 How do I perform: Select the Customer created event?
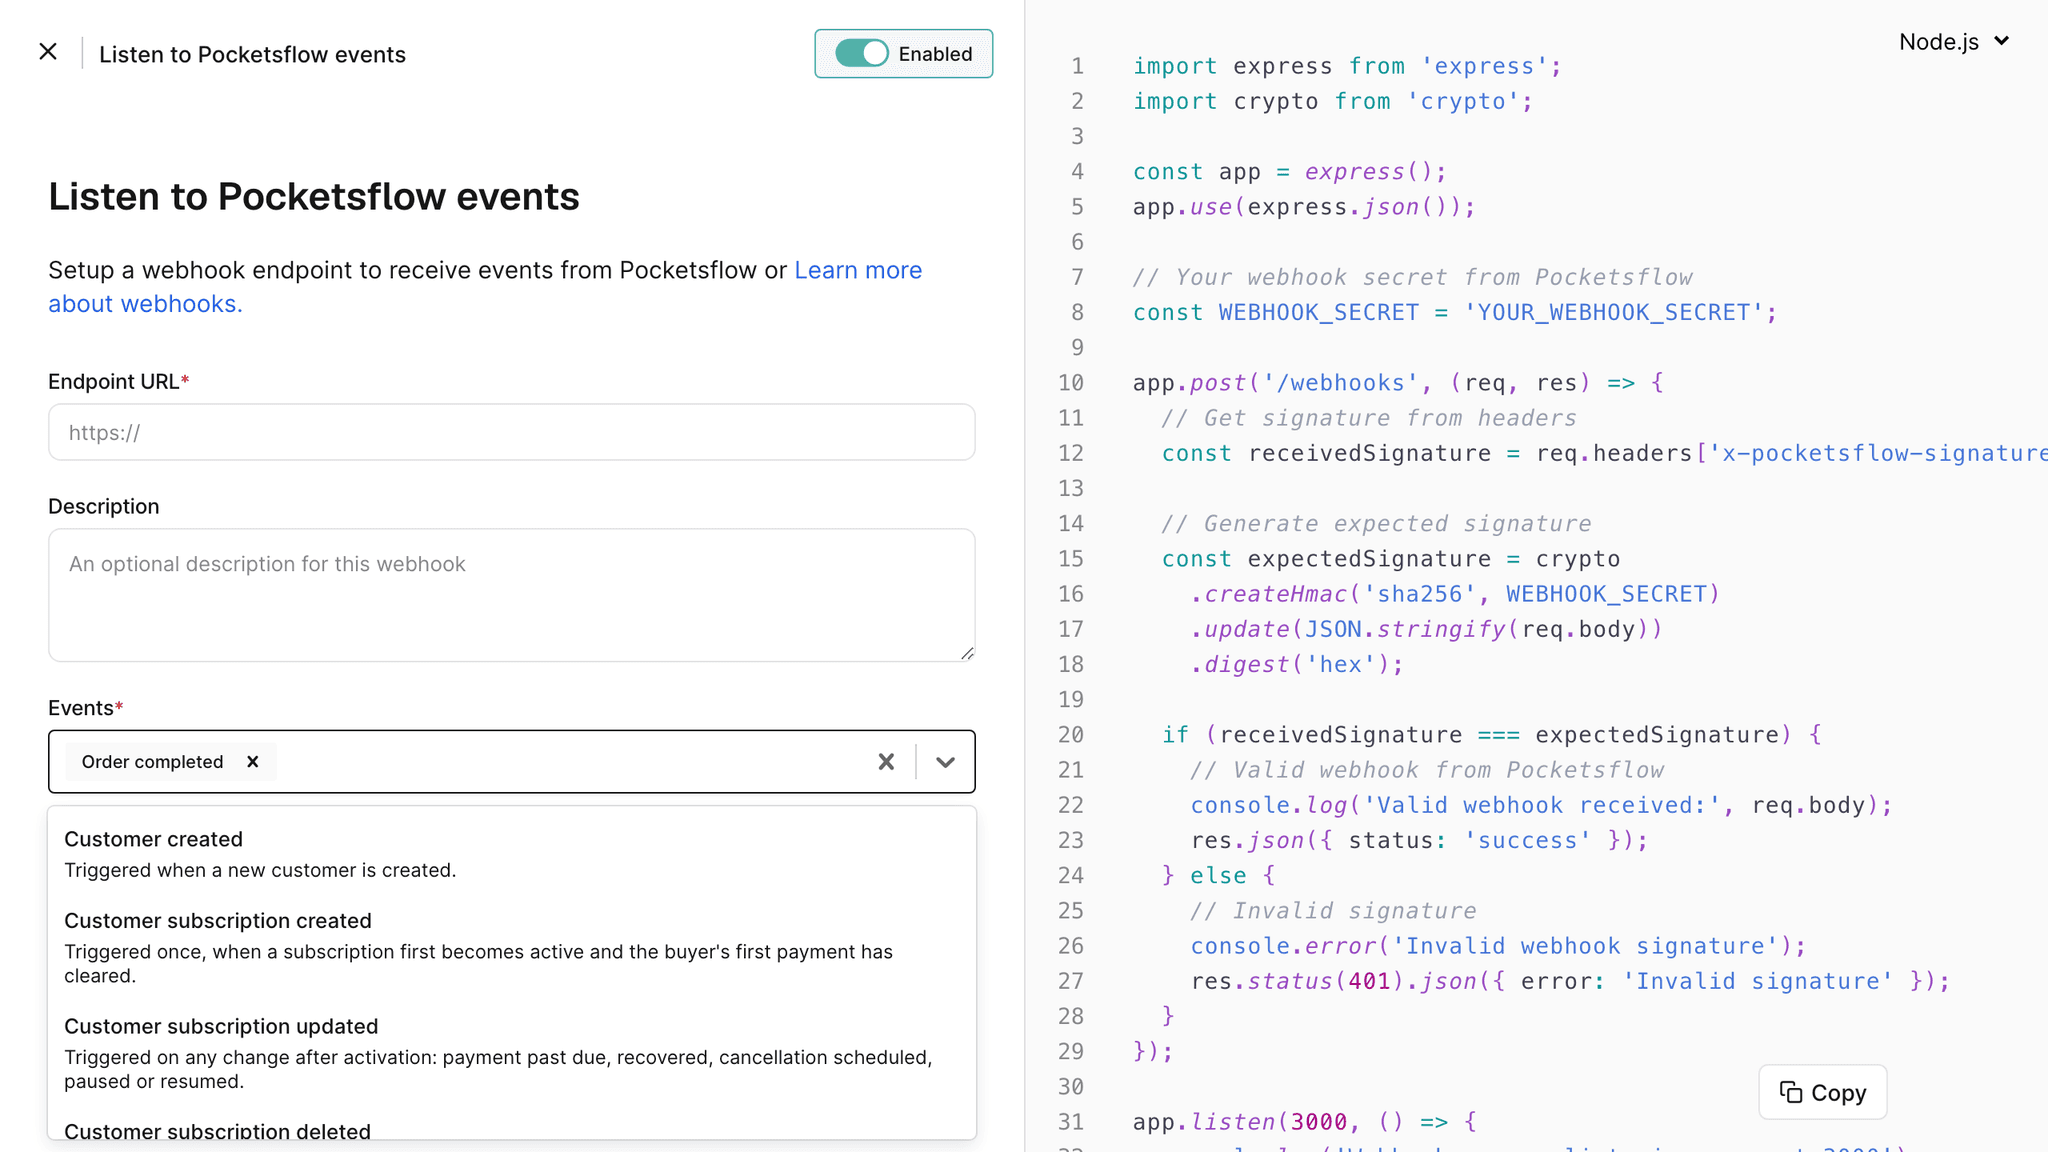(x=512, y=854)
